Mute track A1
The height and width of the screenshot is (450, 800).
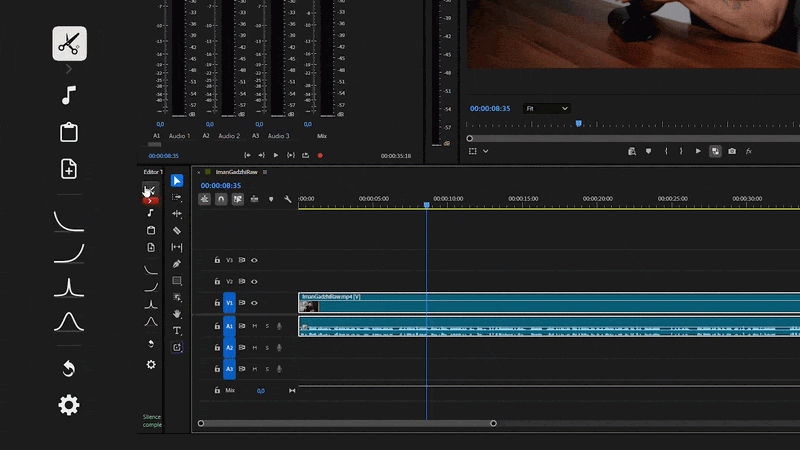255,326
